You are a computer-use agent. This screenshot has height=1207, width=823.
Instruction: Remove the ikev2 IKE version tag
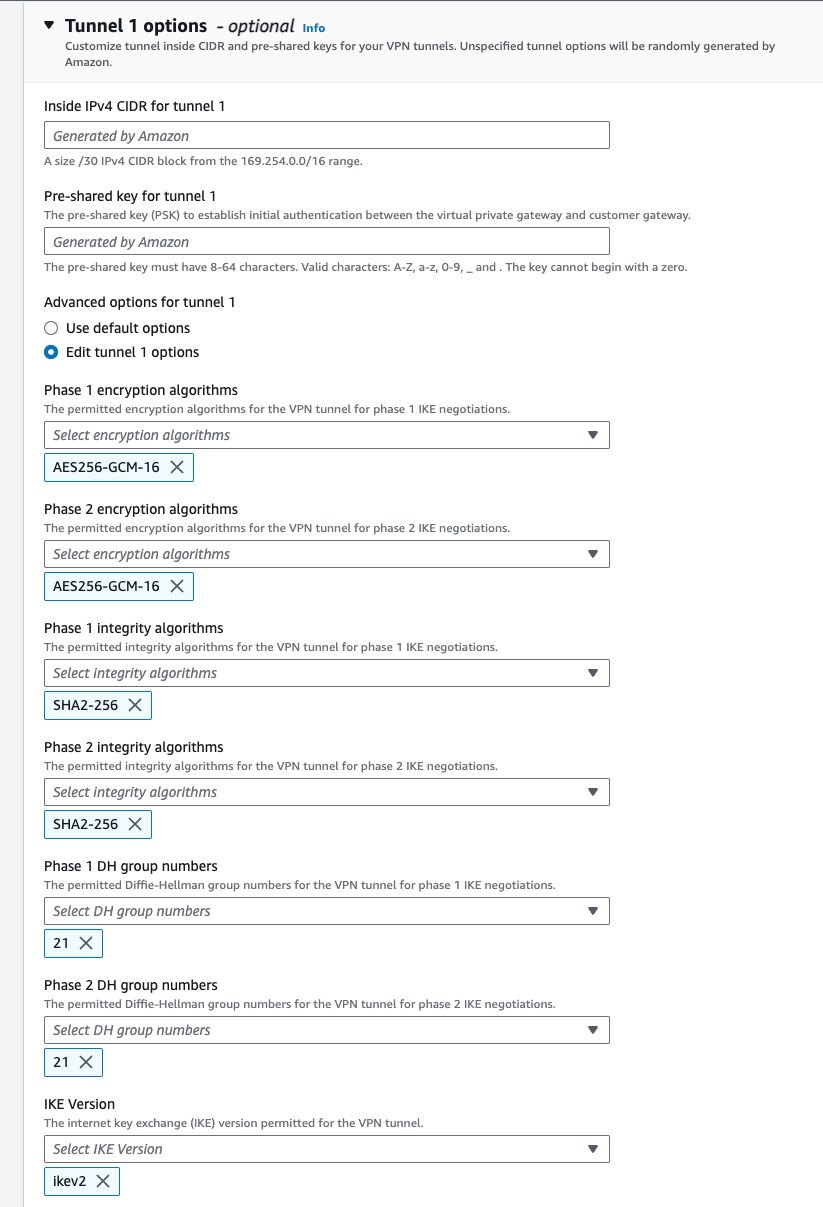(103, 1181)
